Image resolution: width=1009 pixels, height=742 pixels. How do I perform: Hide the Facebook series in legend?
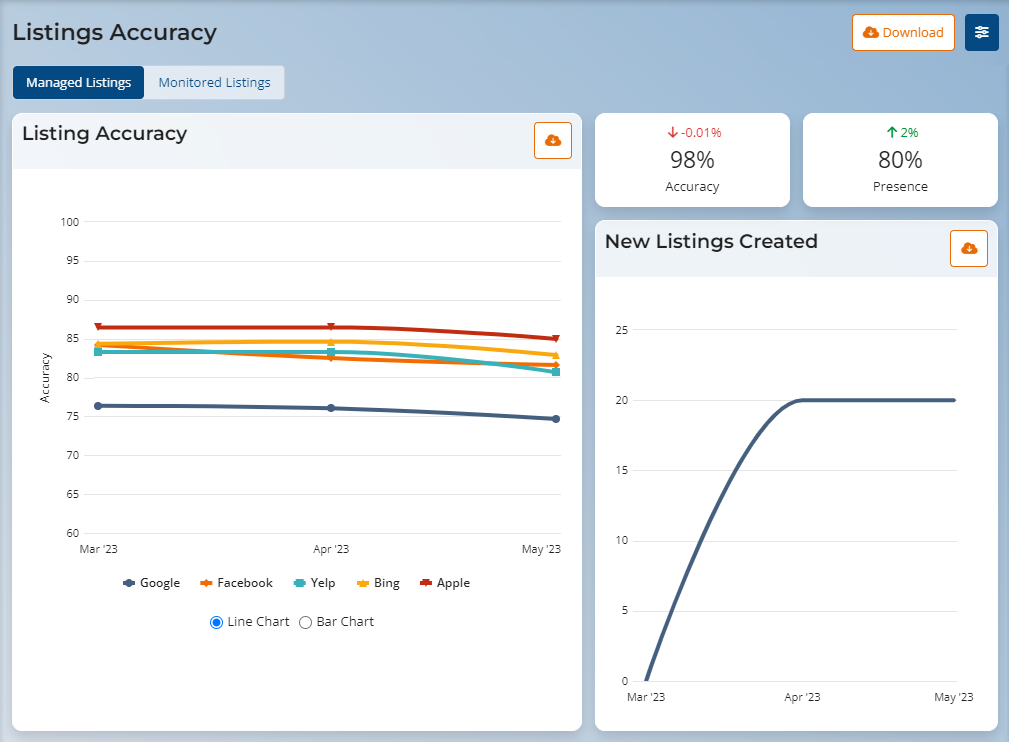(x=236, y=583)
